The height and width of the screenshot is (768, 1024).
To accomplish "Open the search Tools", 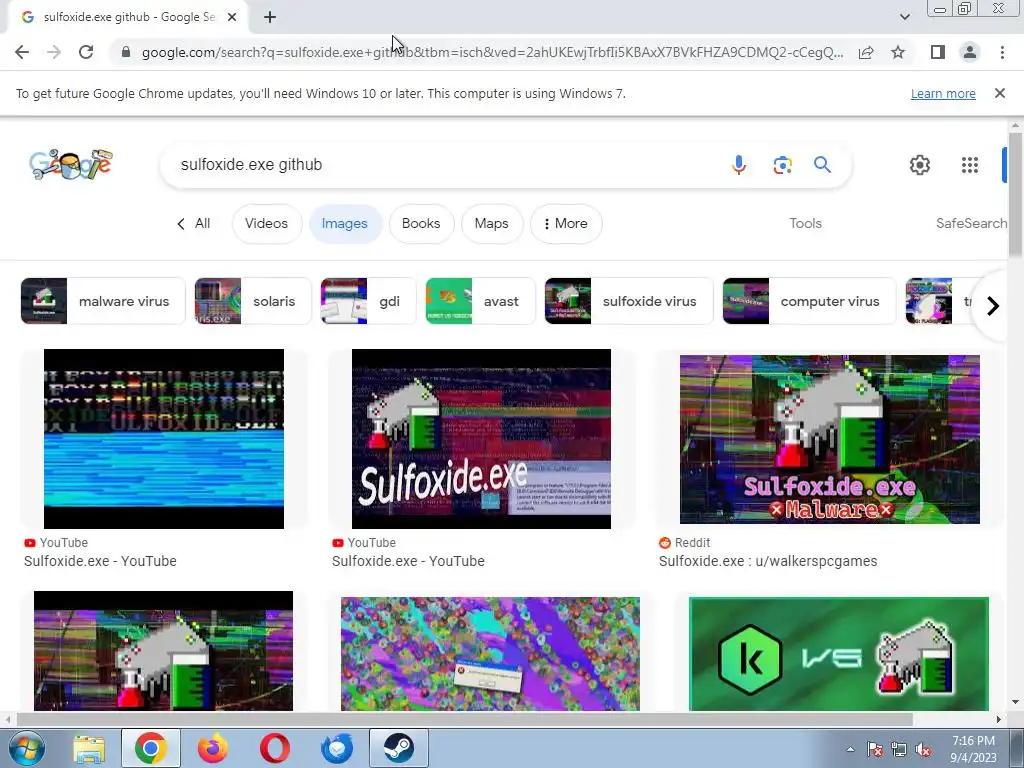I will pyautogui.click(x=805, y=223).
